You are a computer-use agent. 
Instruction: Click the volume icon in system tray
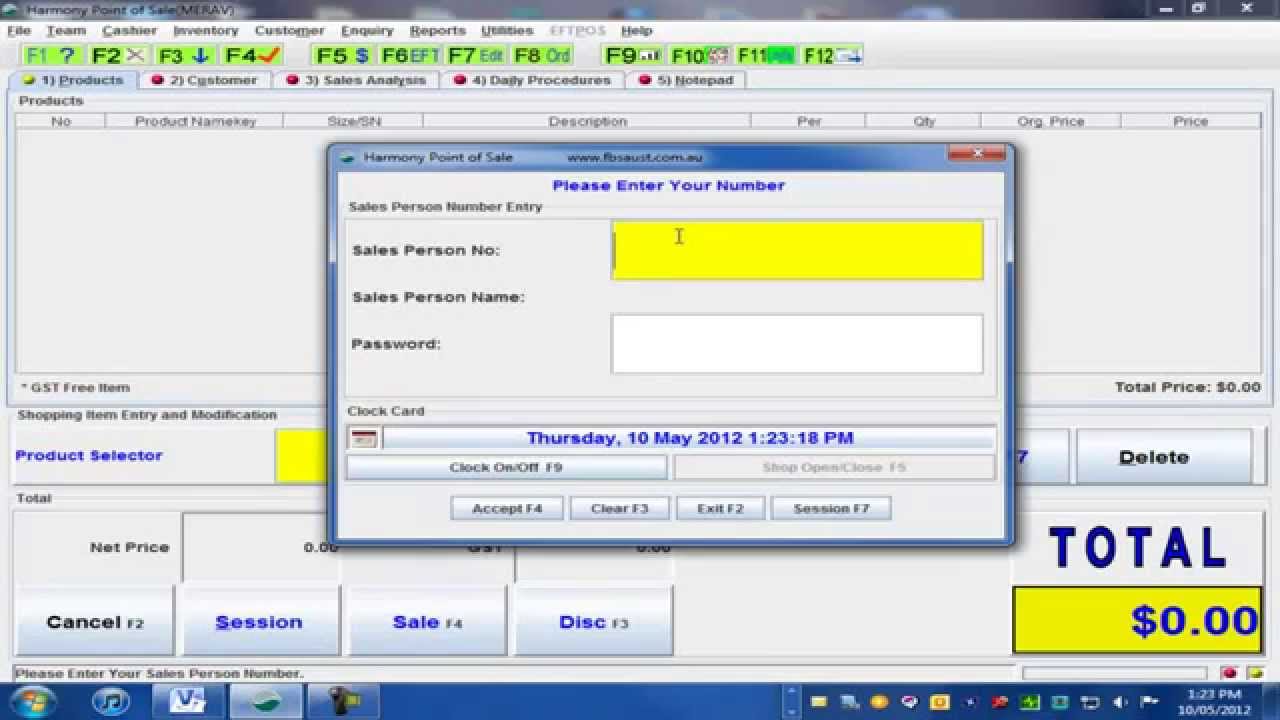coord(1120,701)
